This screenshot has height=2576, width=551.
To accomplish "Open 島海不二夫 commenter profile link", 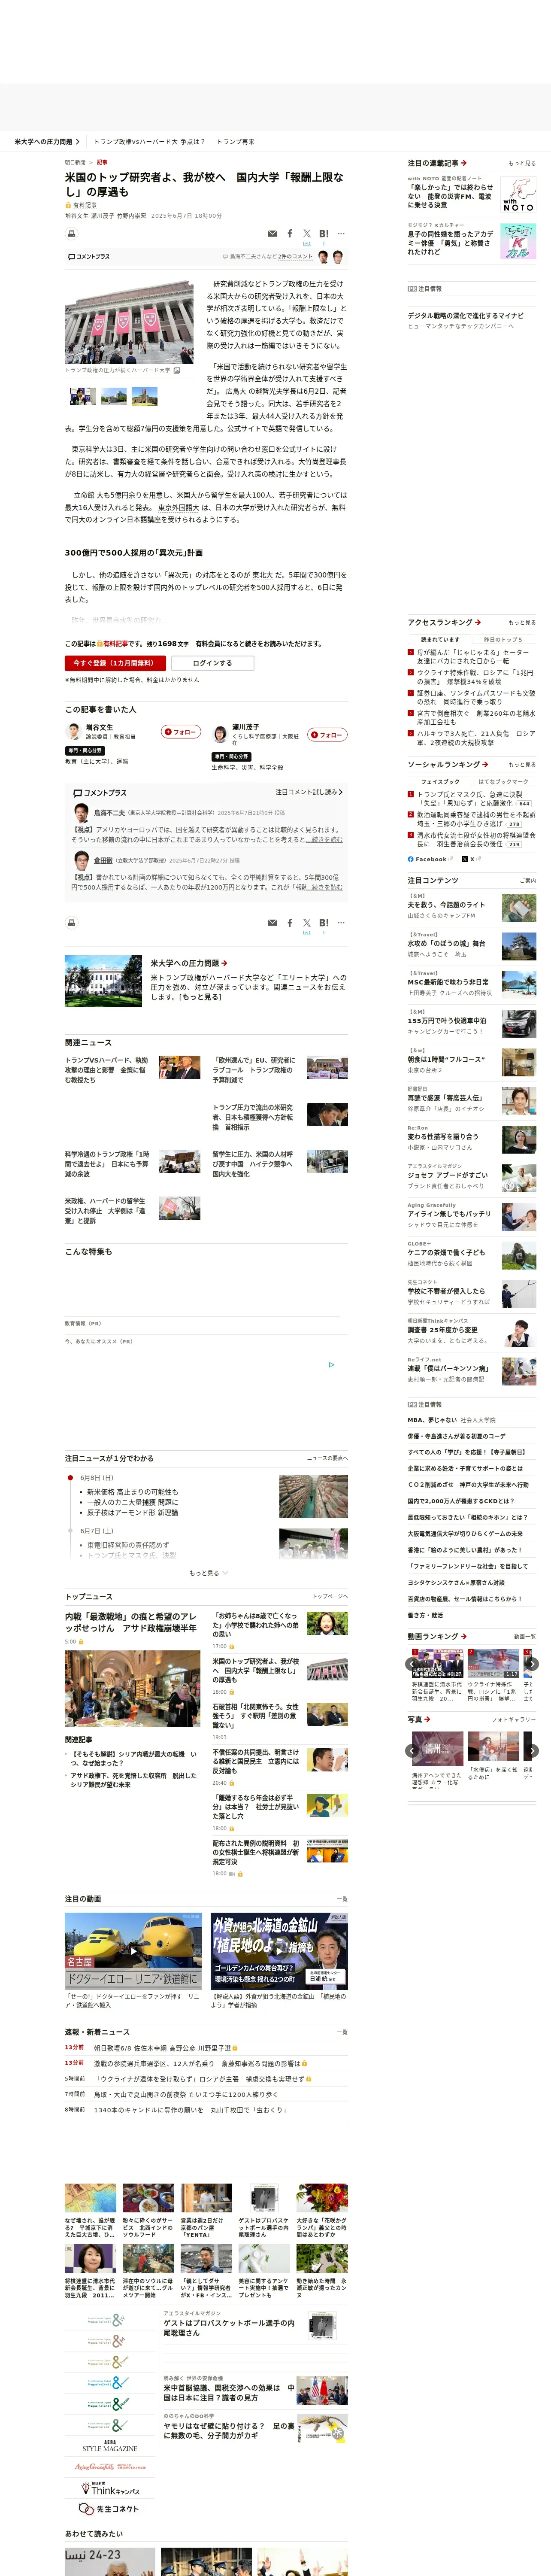I will point(109,813).
